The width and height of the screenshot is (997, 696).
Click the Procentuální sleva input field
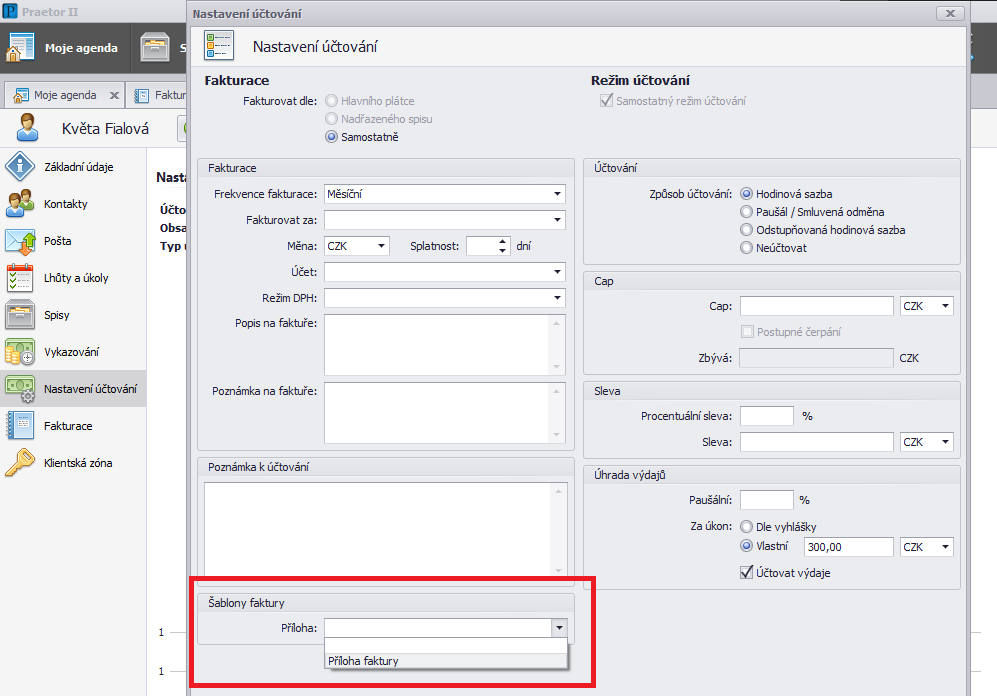point(766,416)
